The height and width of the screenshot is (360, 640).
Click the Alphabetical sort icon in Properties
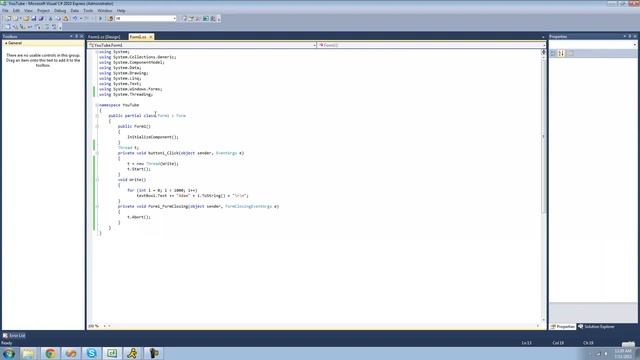[562, 53]
